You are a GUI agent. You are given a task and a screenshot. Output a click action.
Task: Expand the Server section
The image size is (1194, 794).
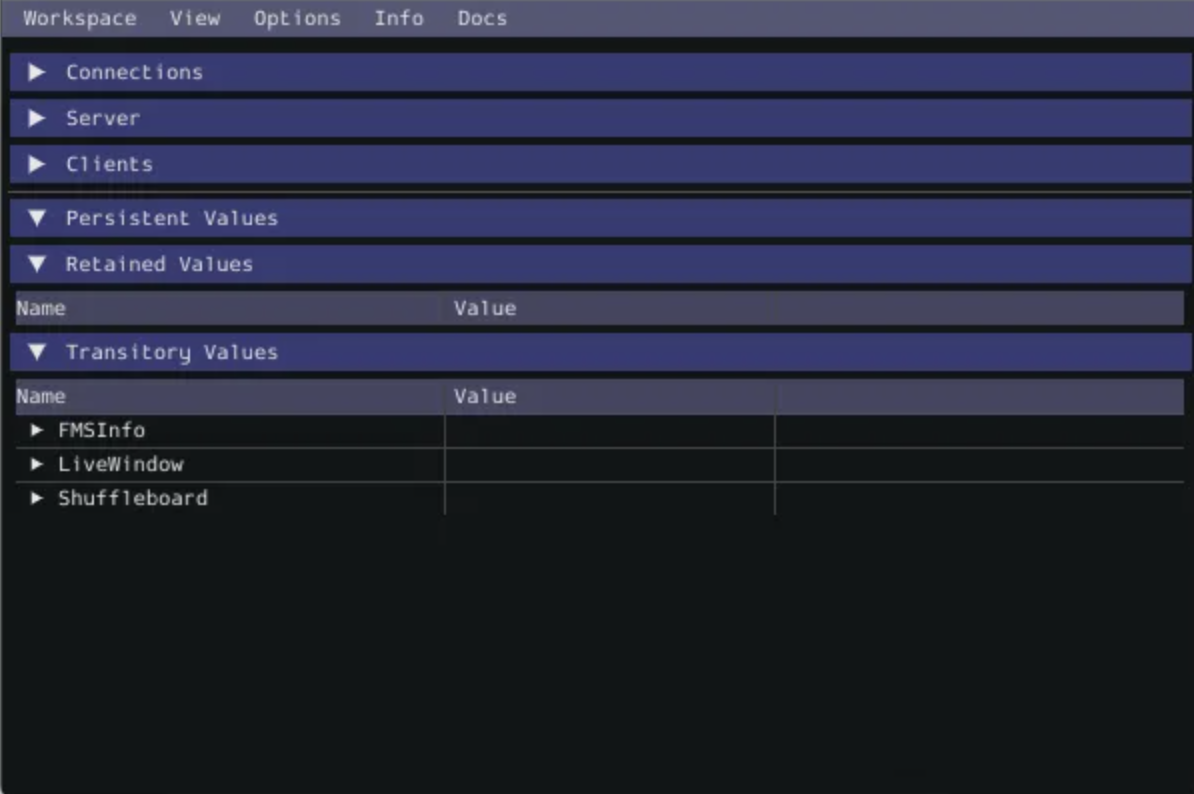37,118
